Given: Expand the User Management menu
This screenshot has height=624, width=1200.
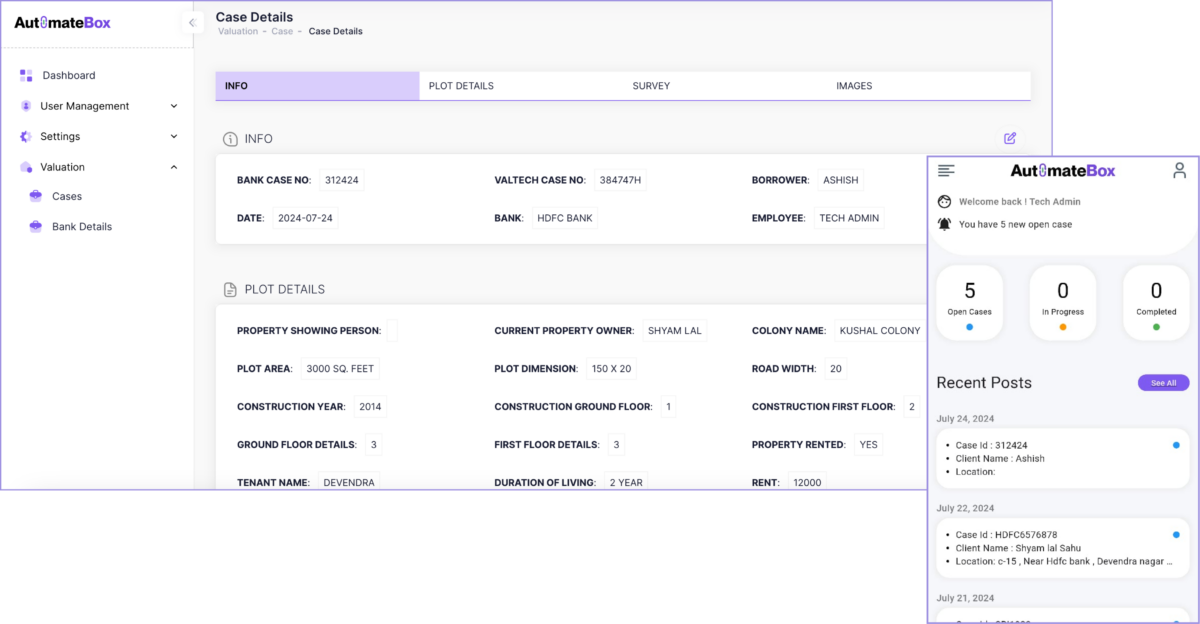Looking at the screenshot, I should click(x=174, y=106).
